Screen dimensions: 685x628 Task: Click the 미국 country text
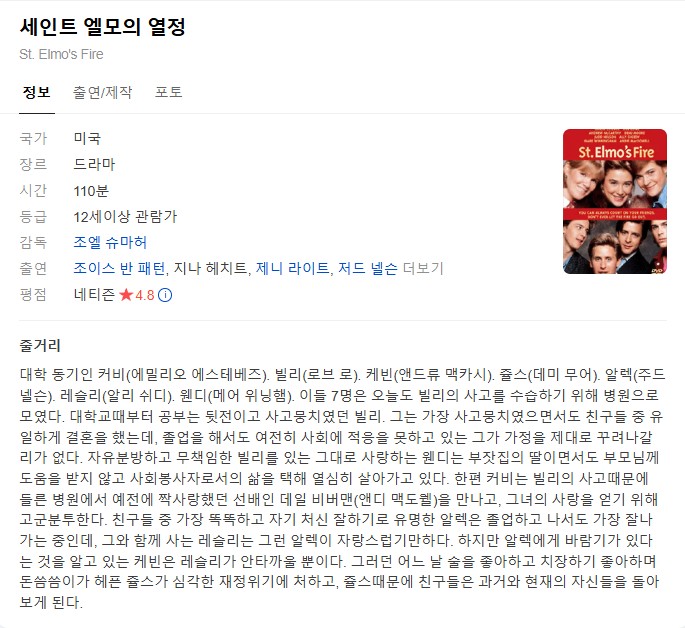click(87, 138)
